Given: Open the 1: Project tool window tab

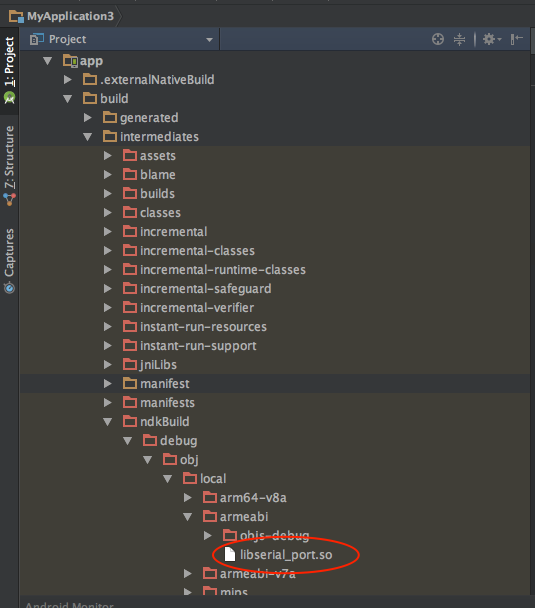Looking at the screenshot, I should tap(9, 70).
